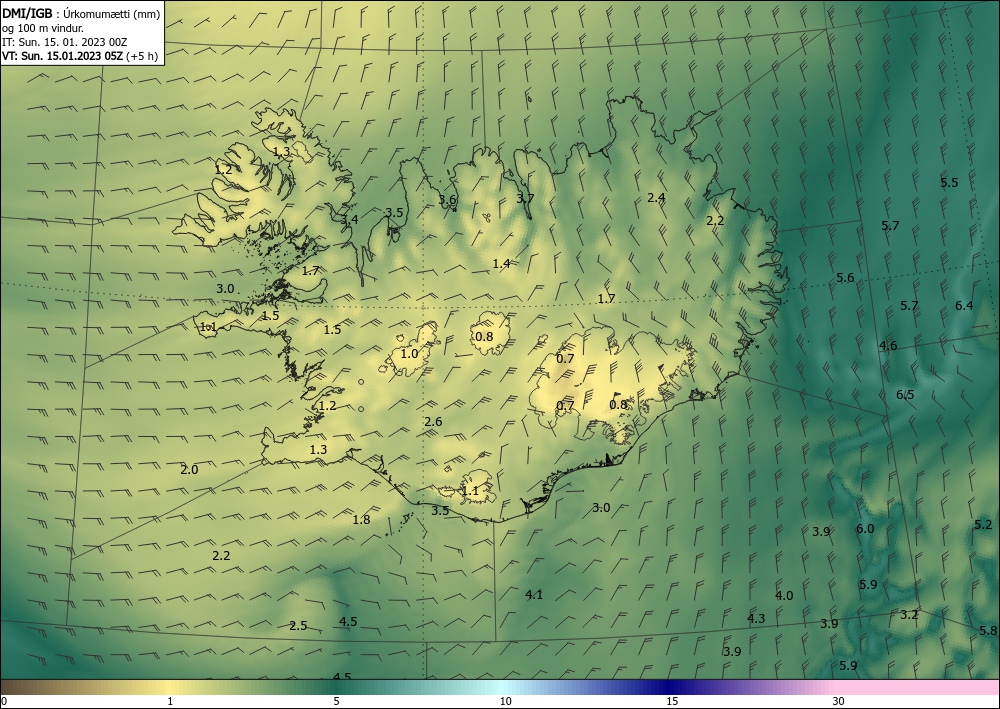Click the 5.5 value over the eastern sea
The height and width of the screenshot is (709, 1000).
point(949,182)
